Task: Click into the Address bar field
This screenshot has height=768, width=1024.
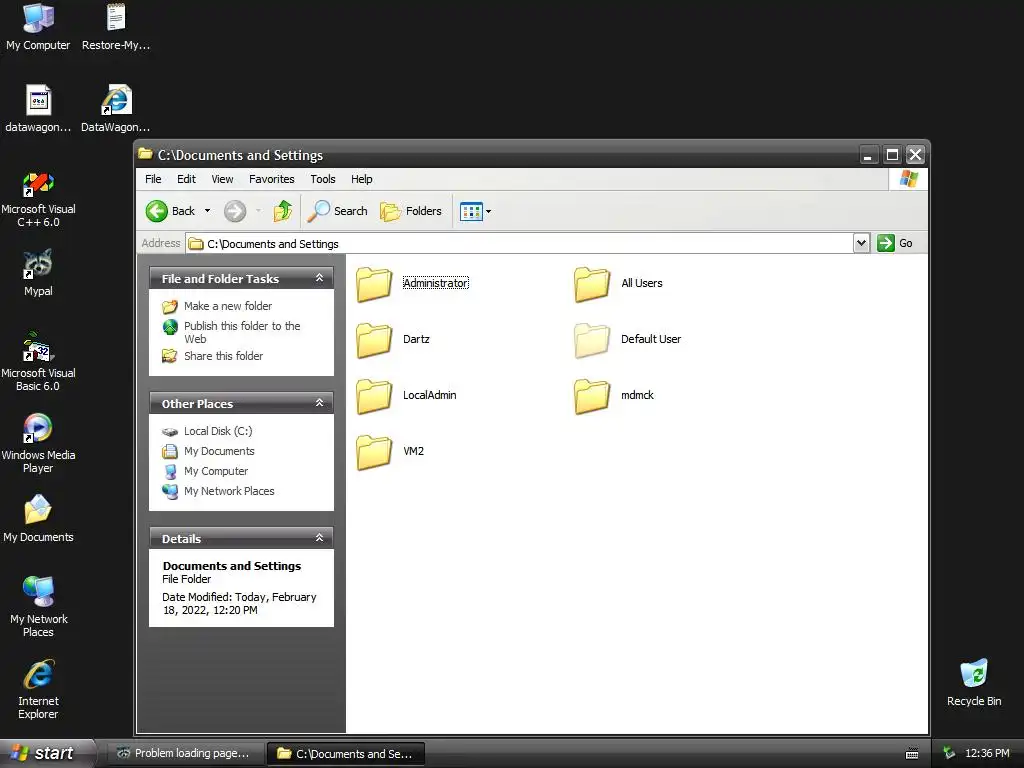Action: point(519,244)
